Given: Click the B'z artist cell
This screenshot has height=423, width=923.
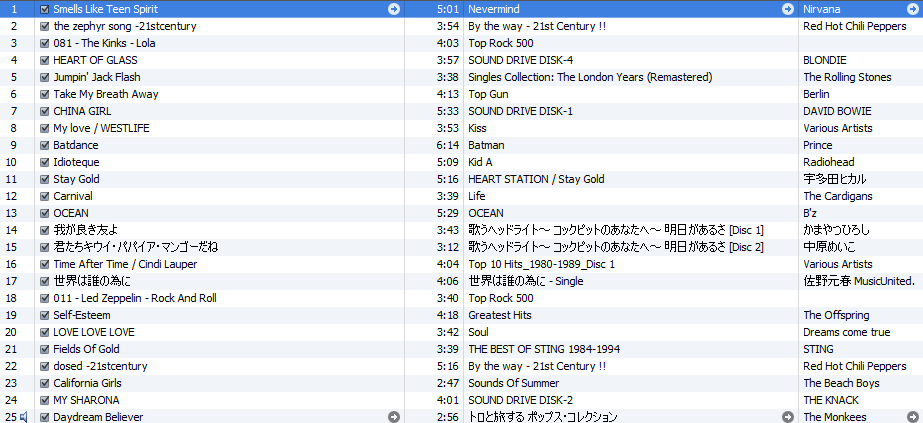Looking at the screenshot, I should point(811,214).
